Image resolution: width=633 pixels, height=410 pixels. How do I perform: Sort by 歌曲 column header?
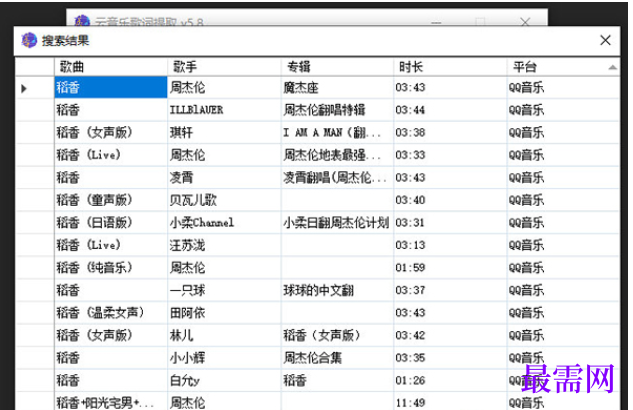(111, 67)
